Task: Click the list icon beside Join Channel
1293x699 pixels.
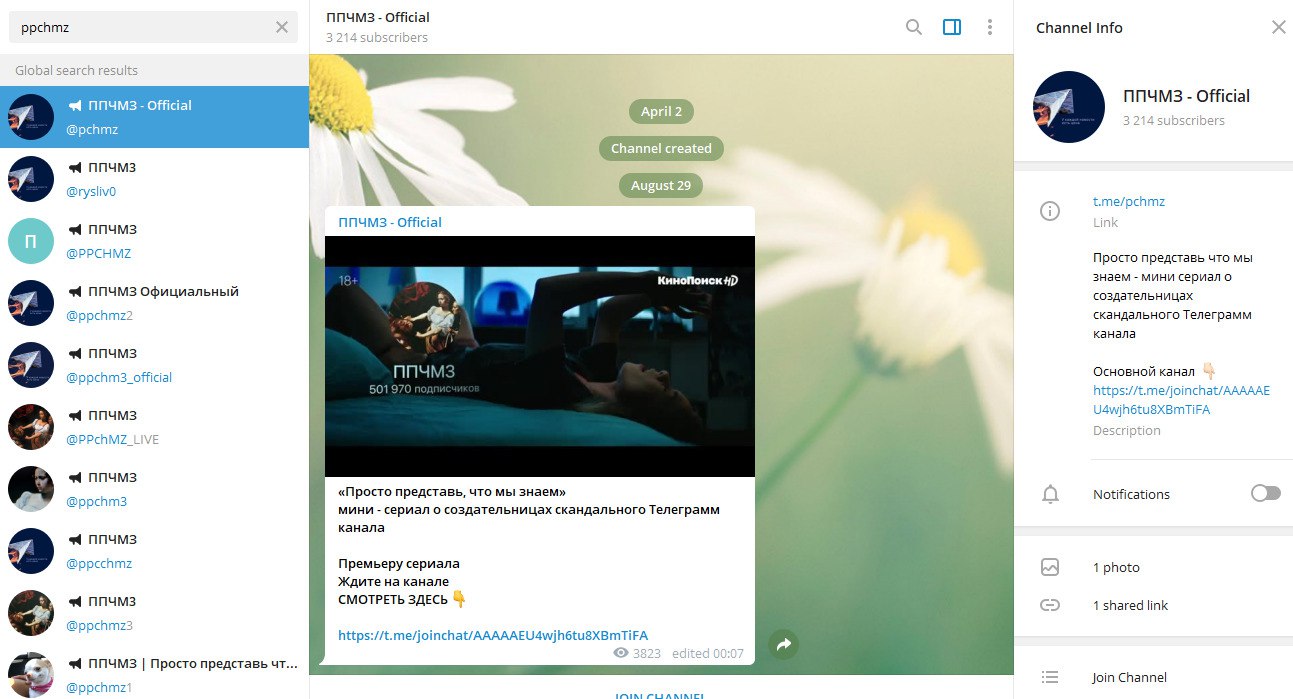Action: (1050, 677)
